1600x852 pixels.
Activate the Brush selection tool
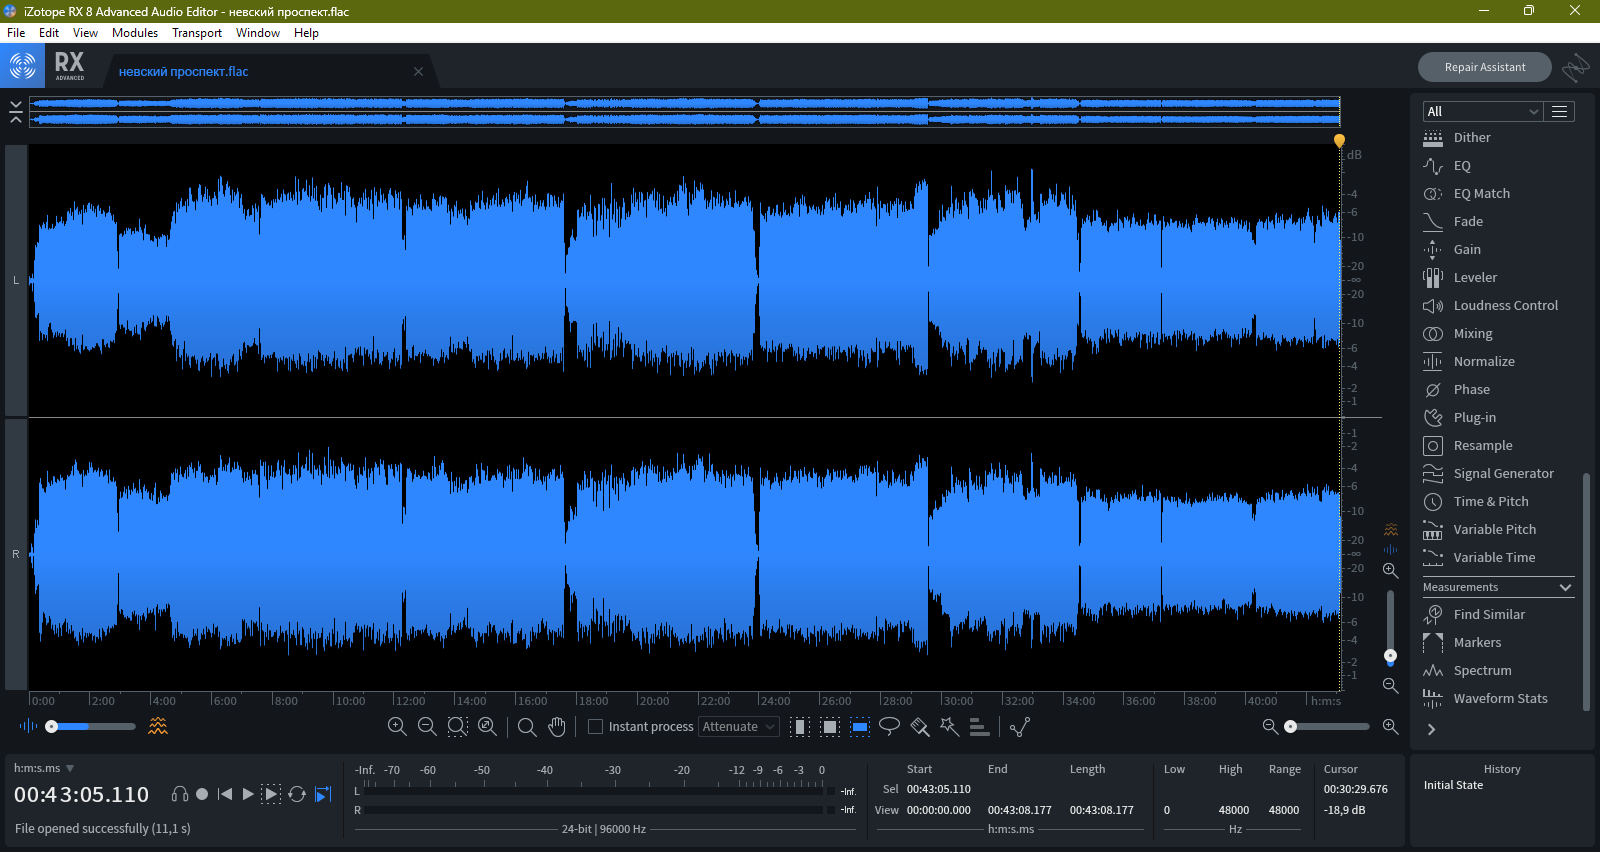coord(920,727)
